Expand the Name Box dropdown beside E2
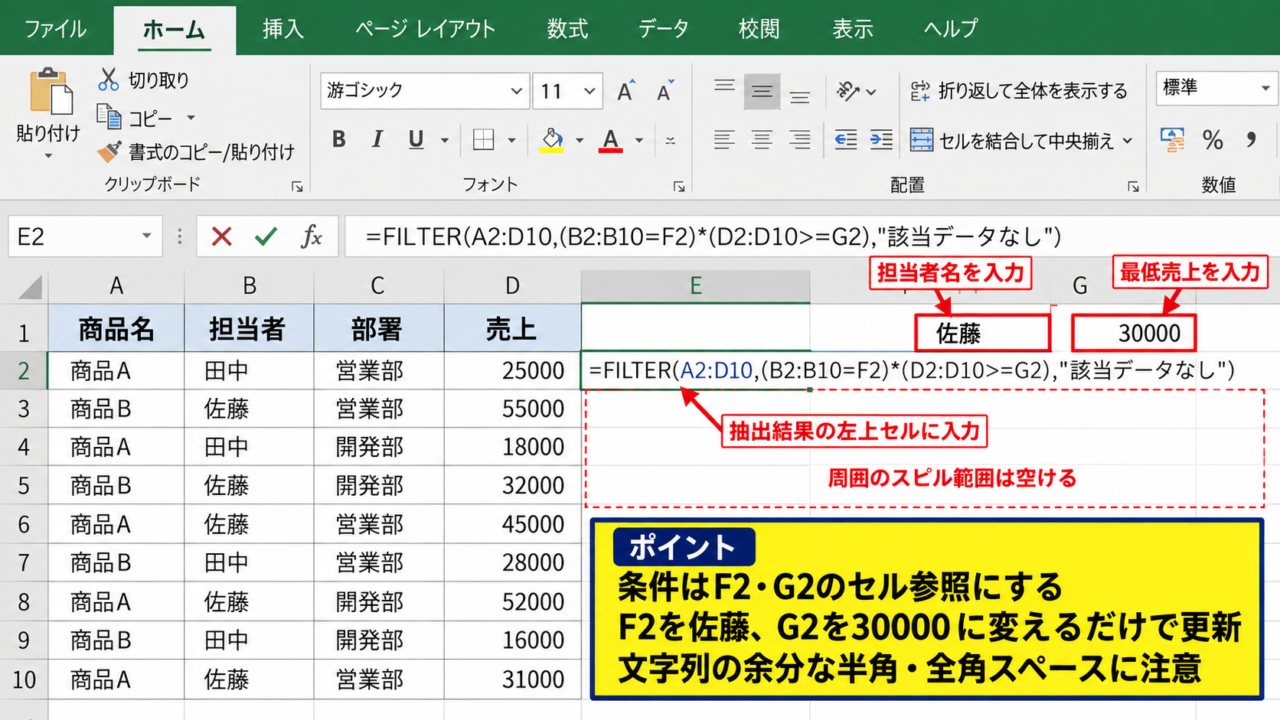Screen dimensions: 1280x720 tap(147, 237)
